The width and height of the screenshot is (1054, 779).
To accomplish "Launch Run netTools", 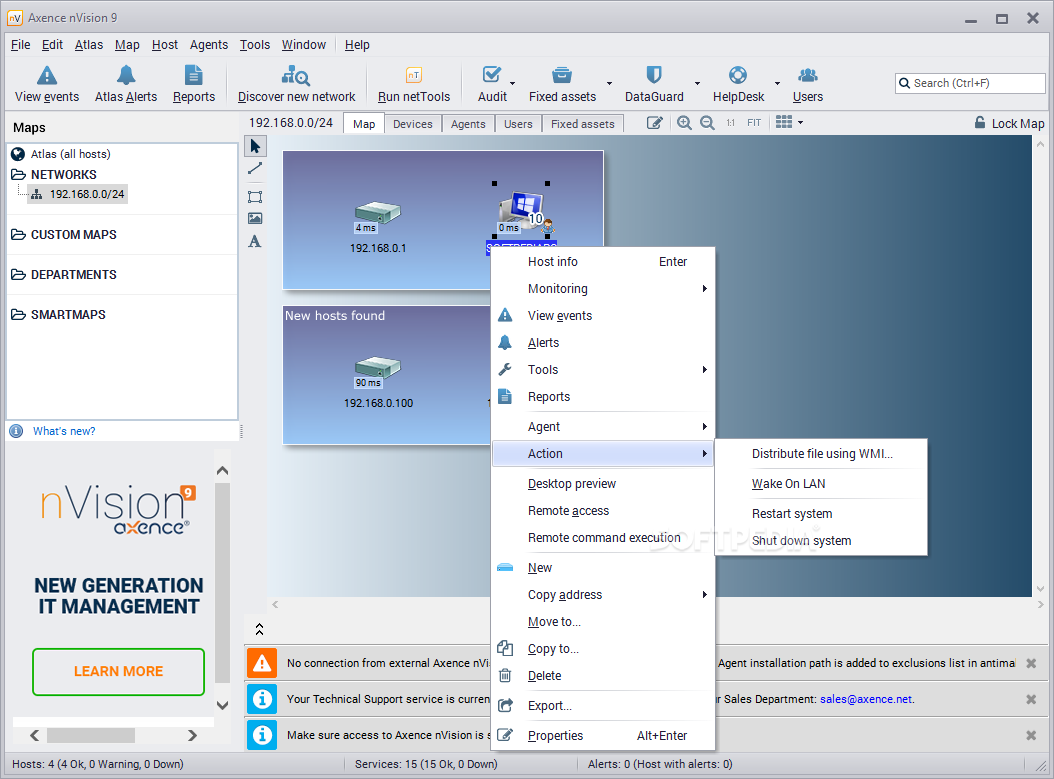I will click(x=414, y=84).
